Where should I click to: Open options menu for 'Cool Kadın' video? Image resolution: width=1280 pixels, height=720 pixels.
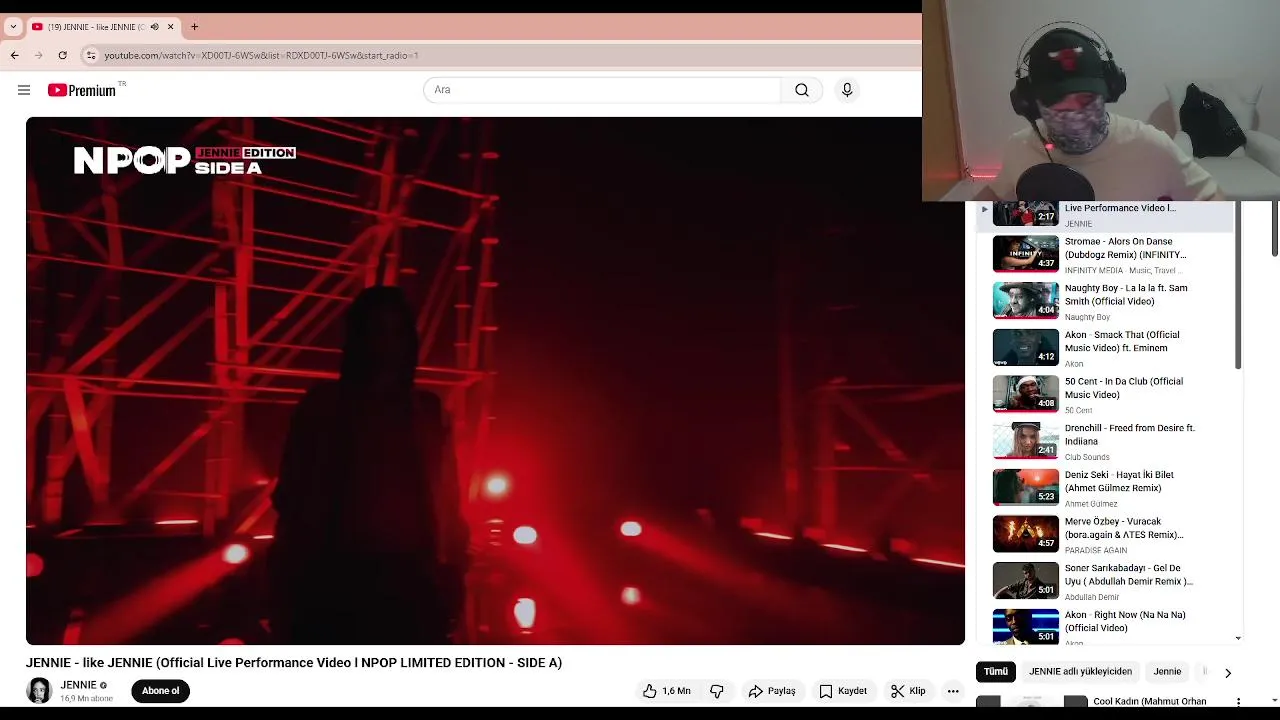tap(1238, 702)
